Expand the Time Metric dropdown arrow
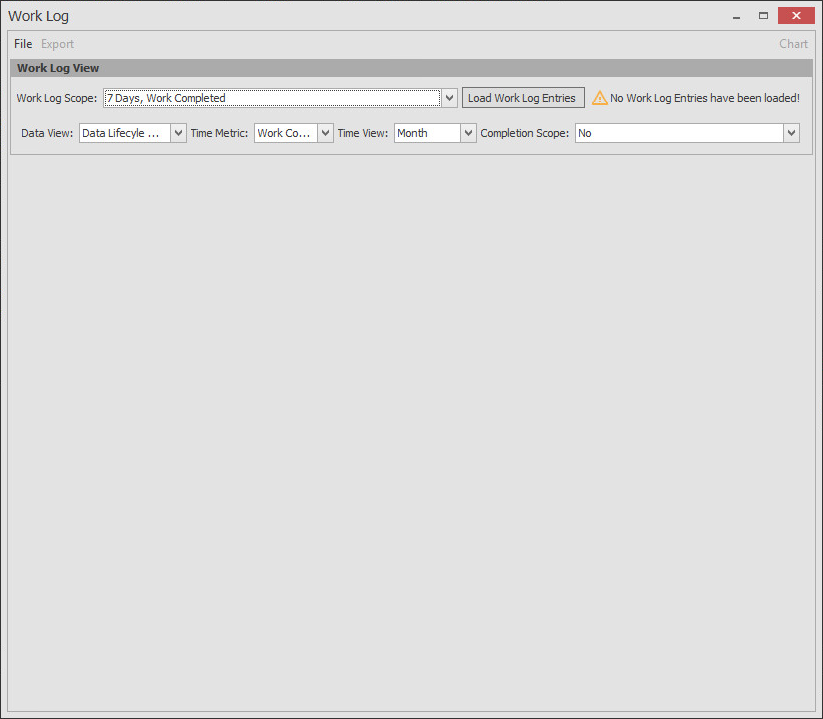This screenshot has height=719, width=823. point(325,133)
